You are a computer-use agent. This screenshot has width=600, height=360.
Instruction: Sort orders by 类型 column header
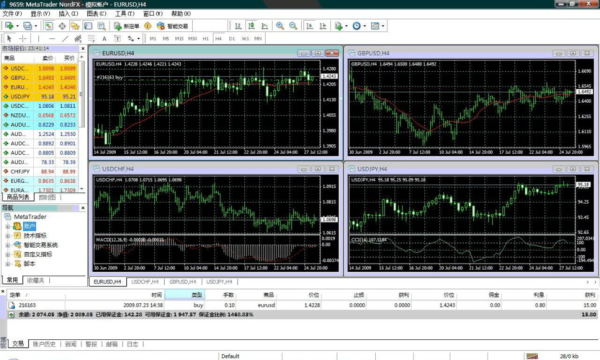click(185, 295)
